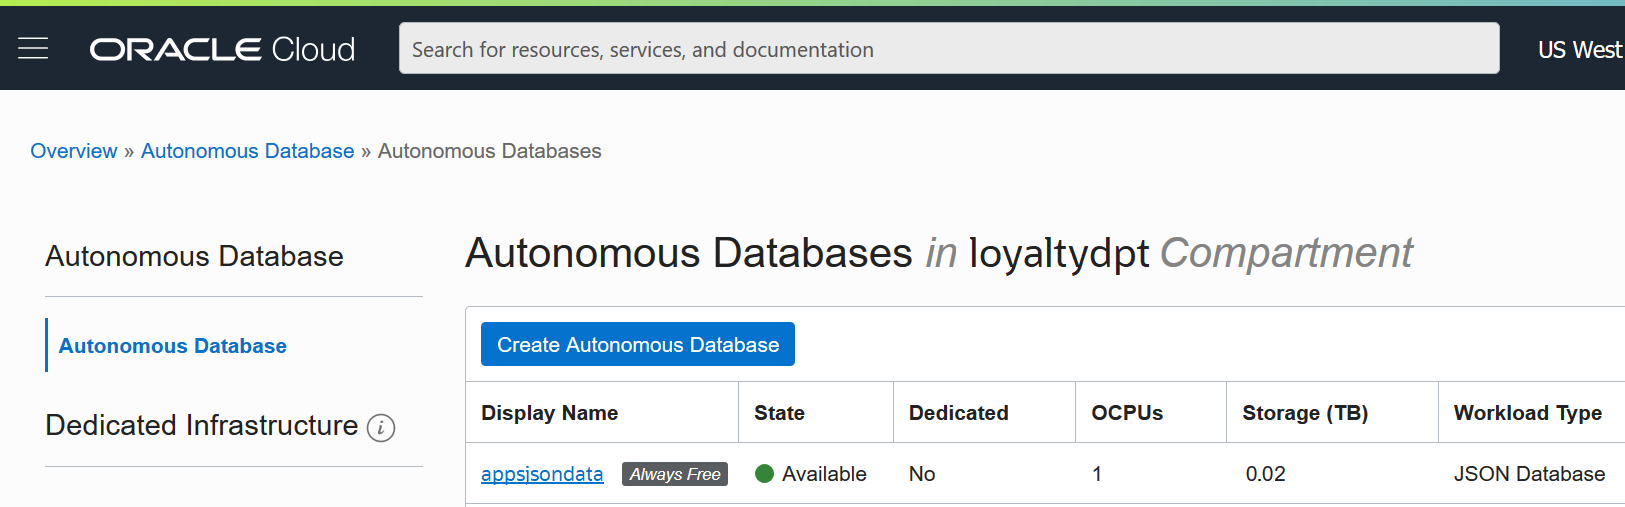The height and width of the screenshot is (507, 1625).
Task: Click the Workload Type column header
Action: tap(1527, 413)
